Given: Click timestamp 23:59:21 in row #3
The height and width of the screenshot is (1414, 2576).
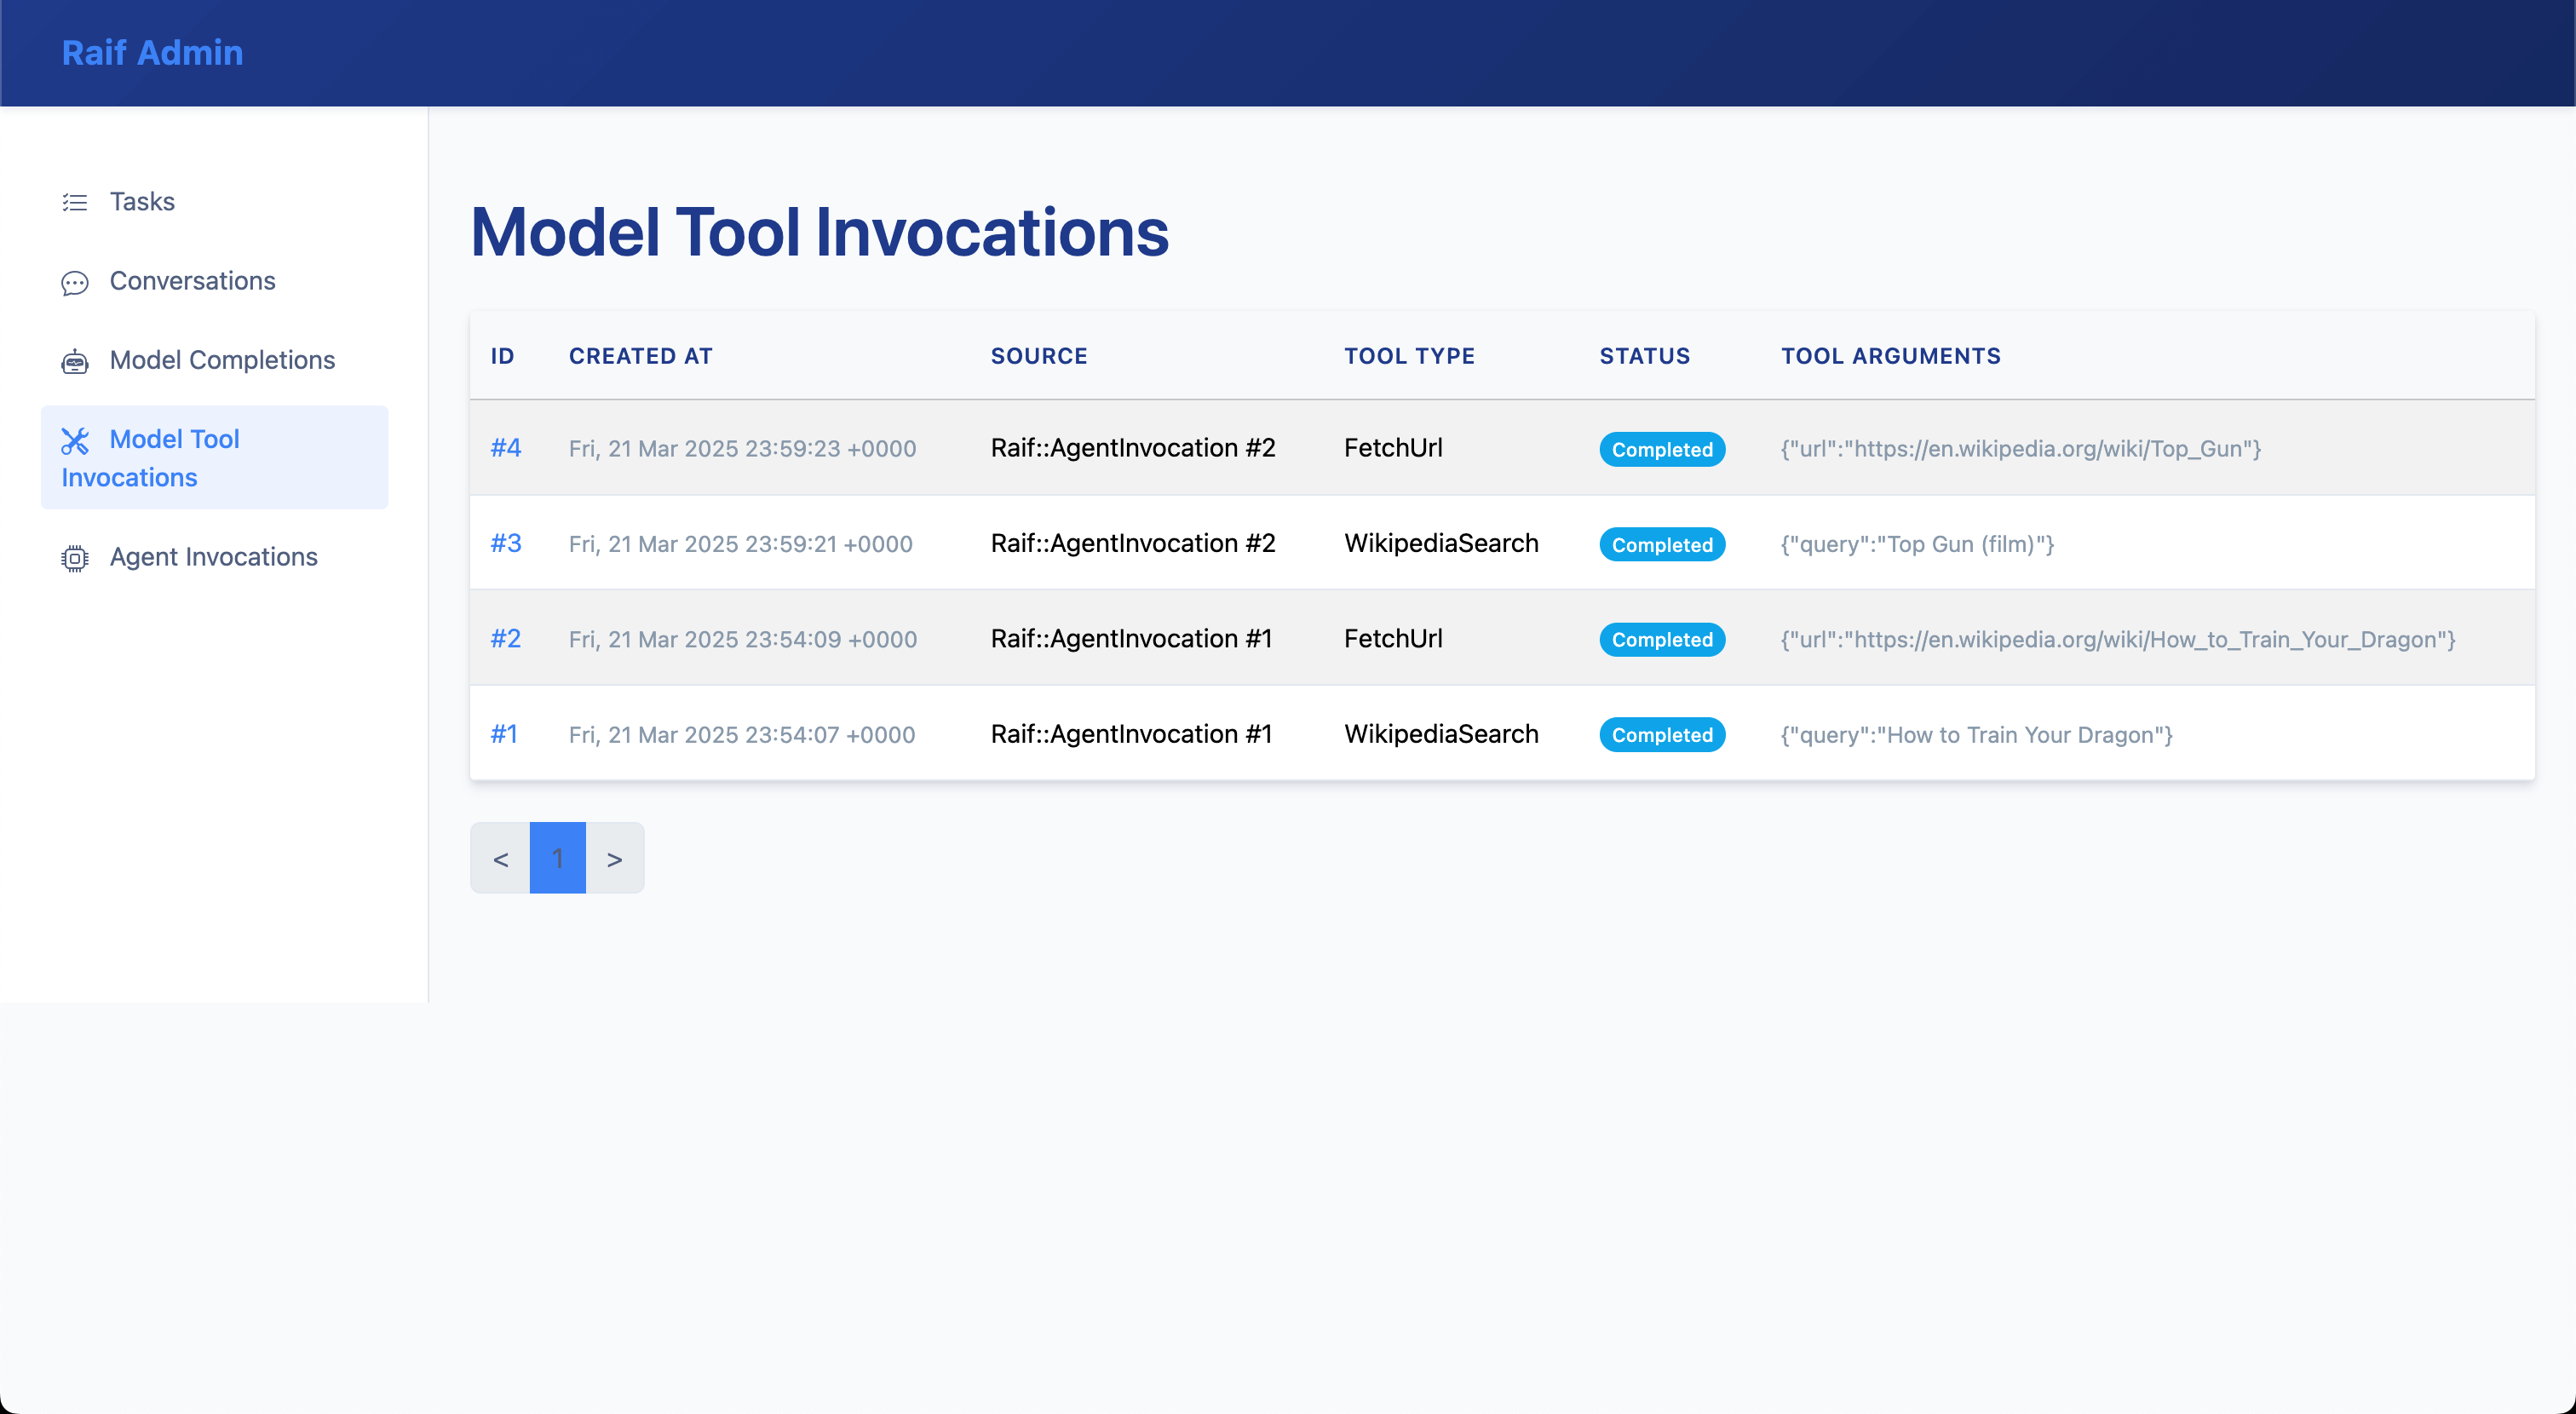Looking at the screenshot, I should tap(740, 544).
